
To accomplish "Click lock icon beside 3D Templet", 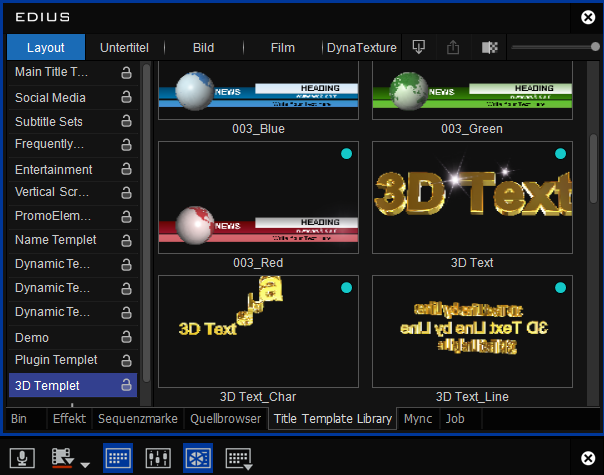I will coord(126,384).
